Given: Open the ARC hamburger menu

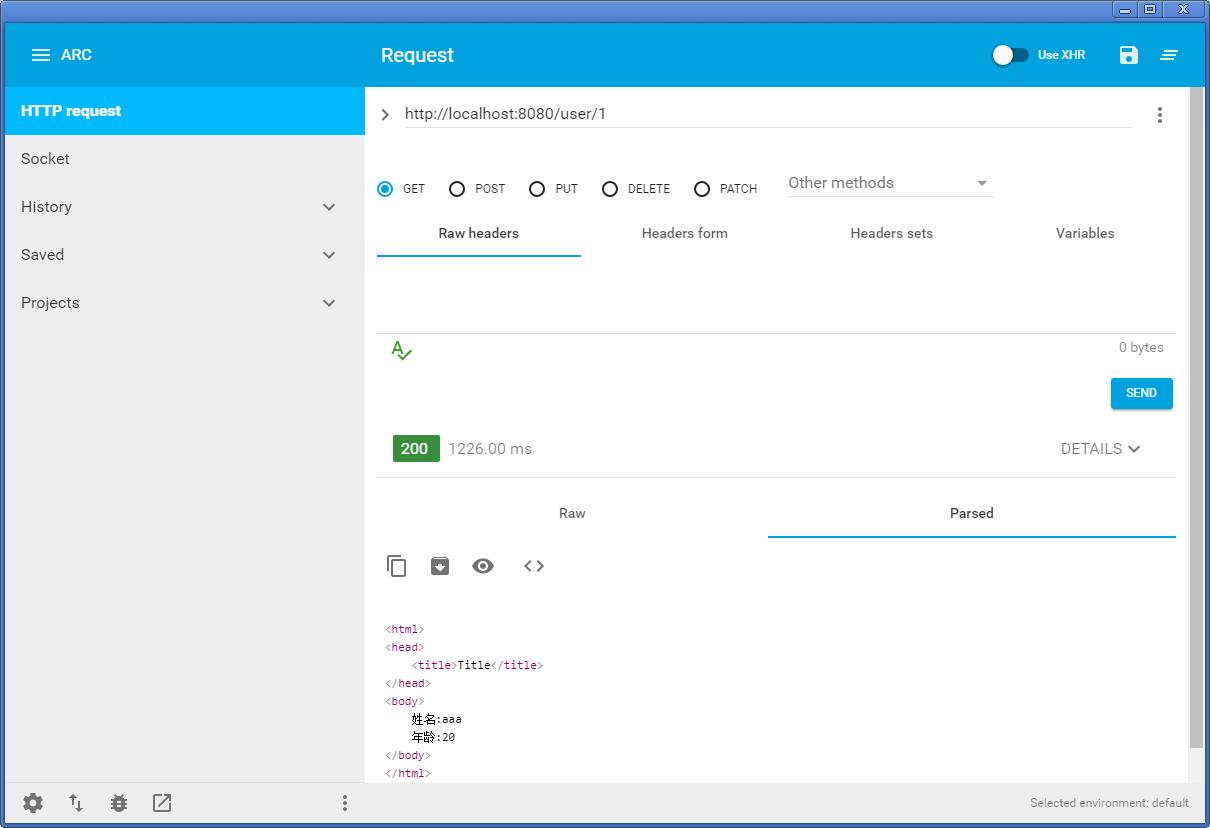Looking at the screenshot, I should [41, 55].
